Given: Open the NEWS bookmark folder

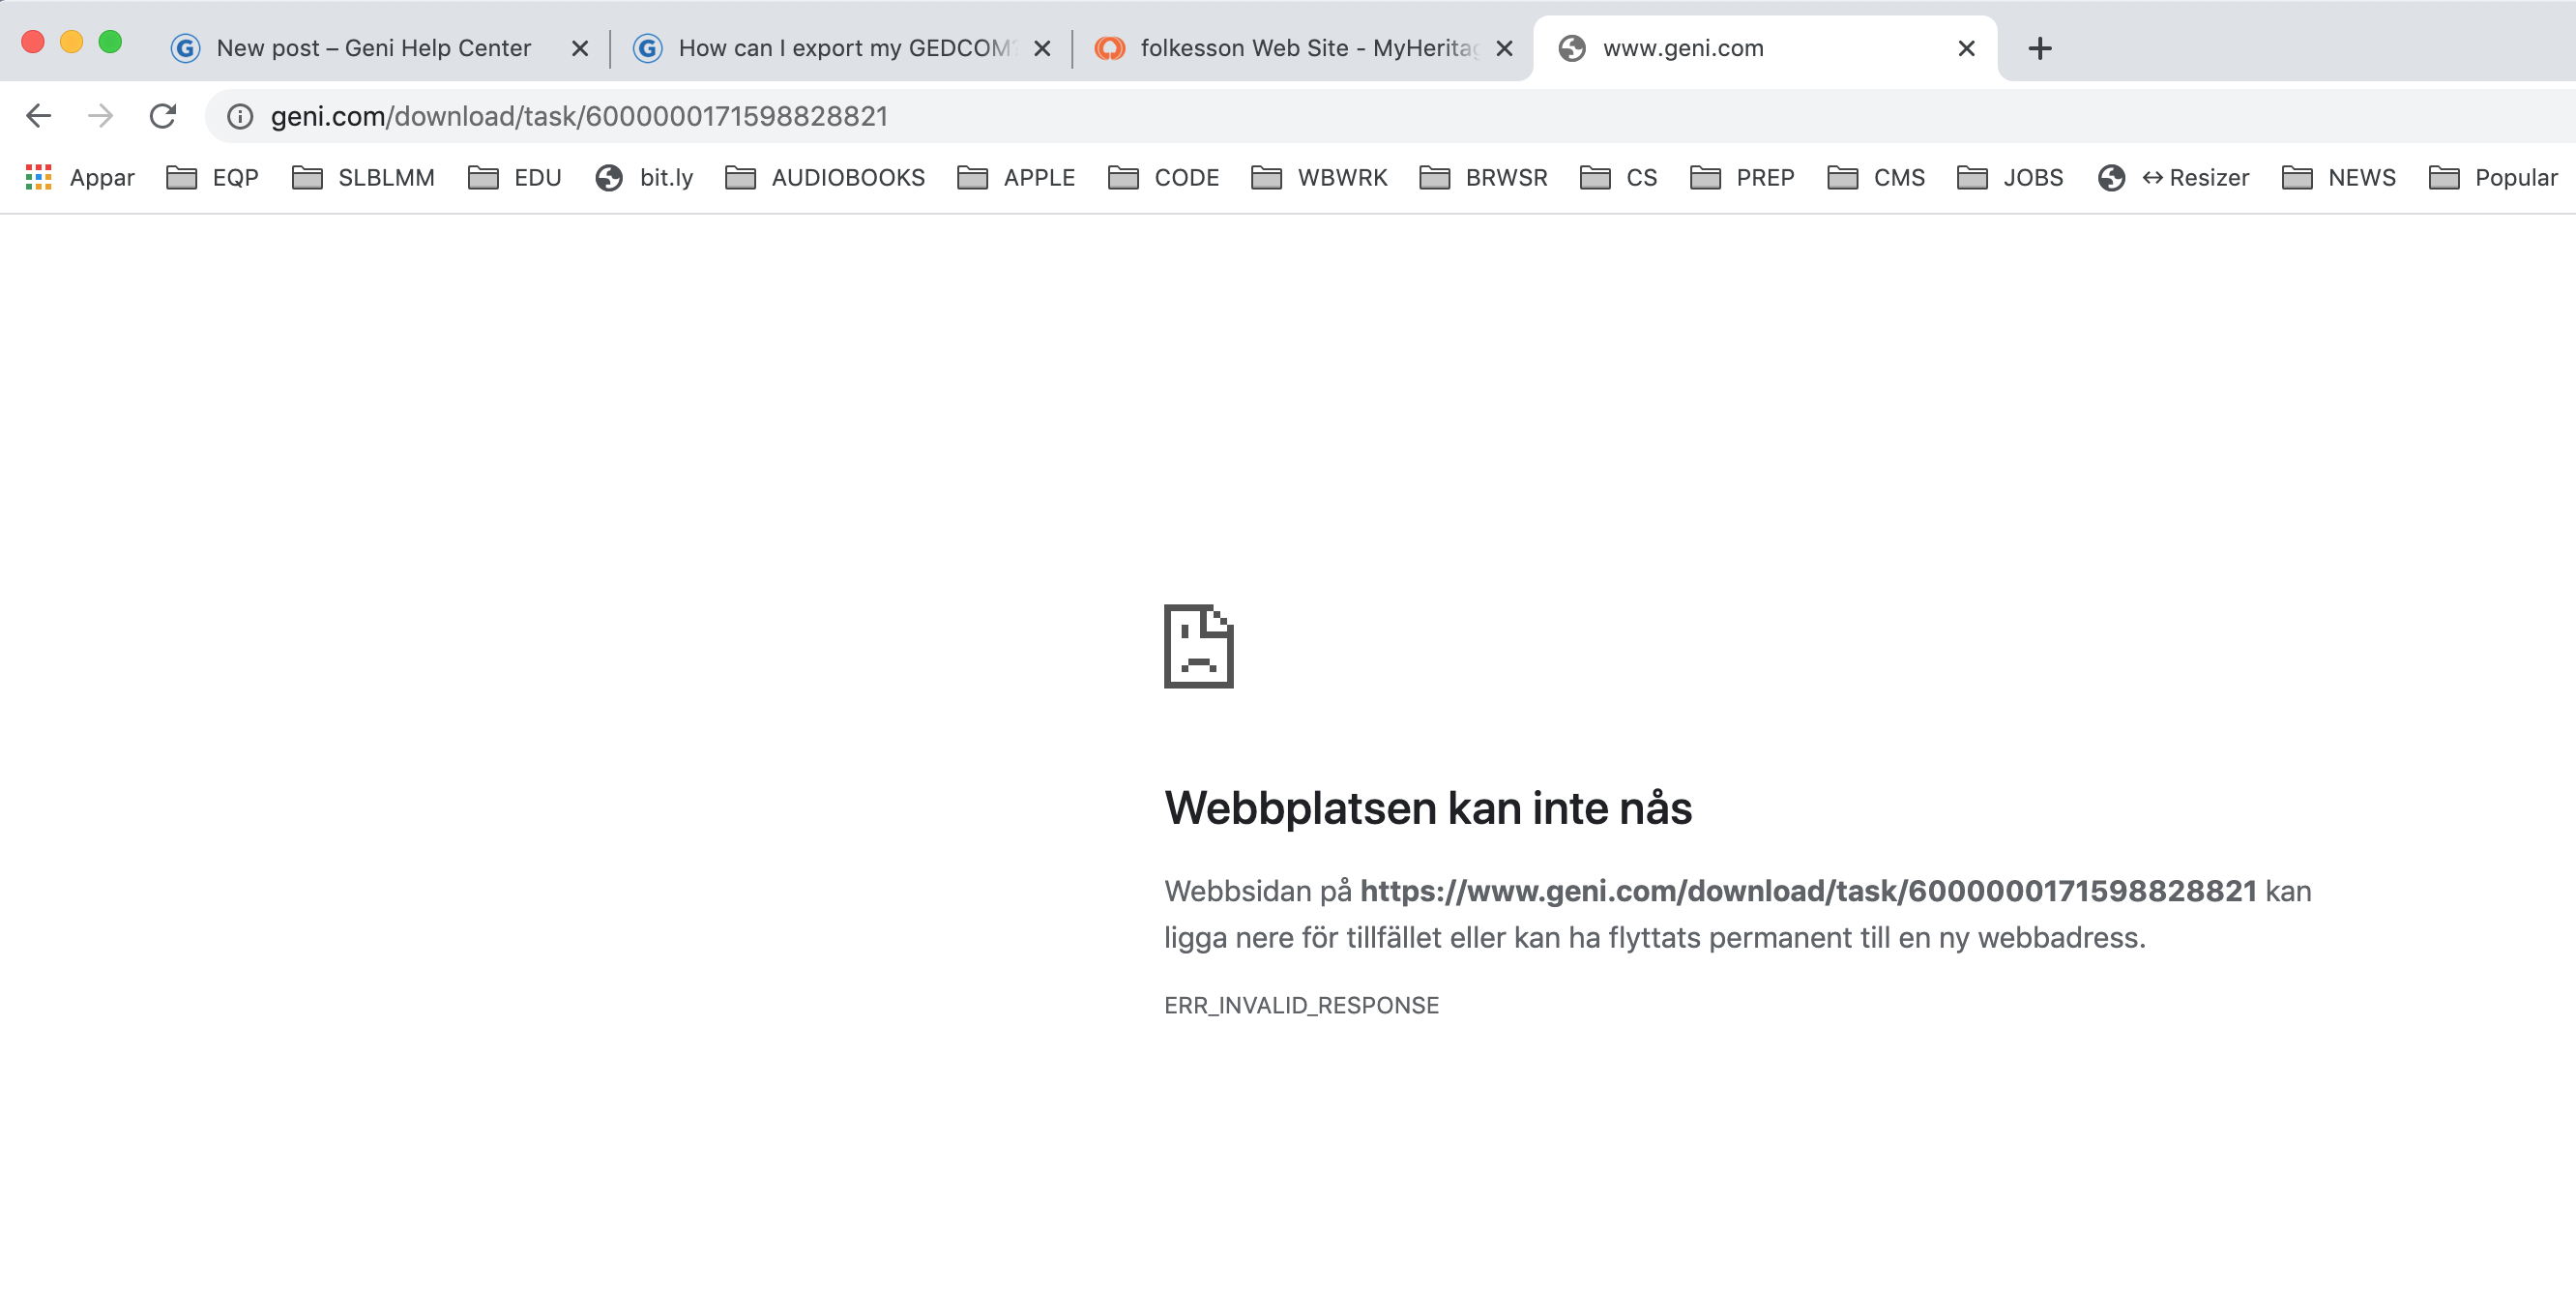Looking at the screenshot, I should point(2339,177).
